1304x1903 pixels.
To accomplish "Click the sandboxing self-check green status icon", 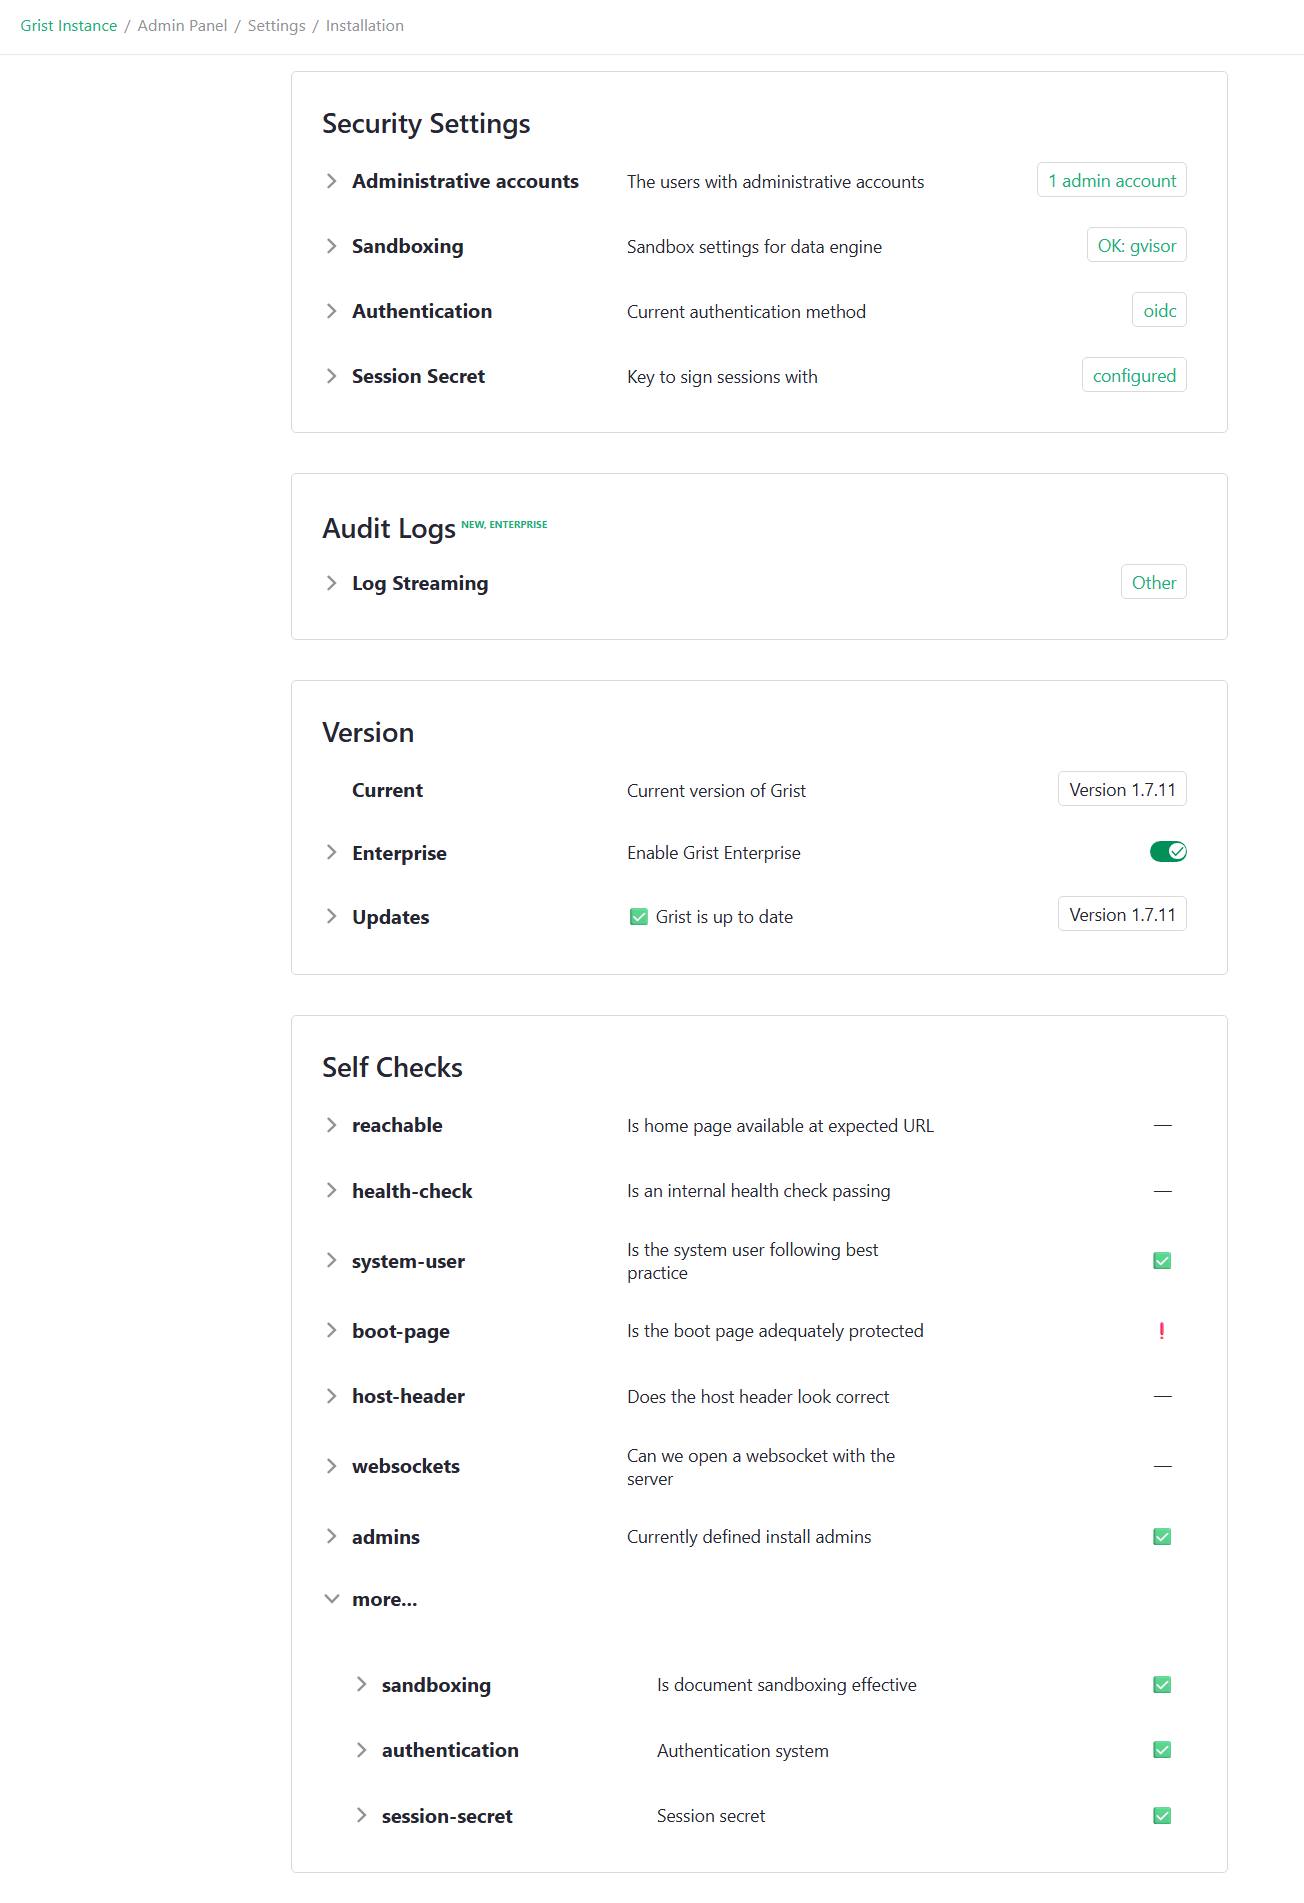I will (x=1162, y=1685).
